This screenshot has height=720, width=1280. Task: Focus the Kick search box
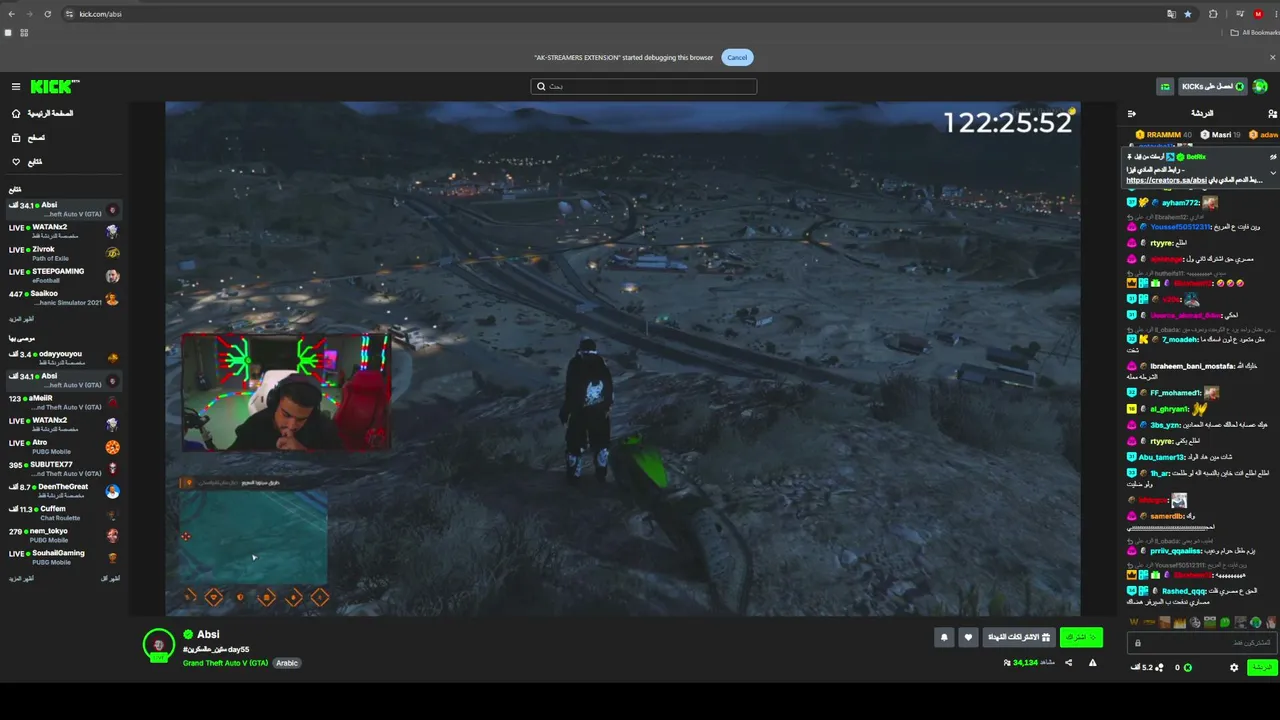pos(643,86)
